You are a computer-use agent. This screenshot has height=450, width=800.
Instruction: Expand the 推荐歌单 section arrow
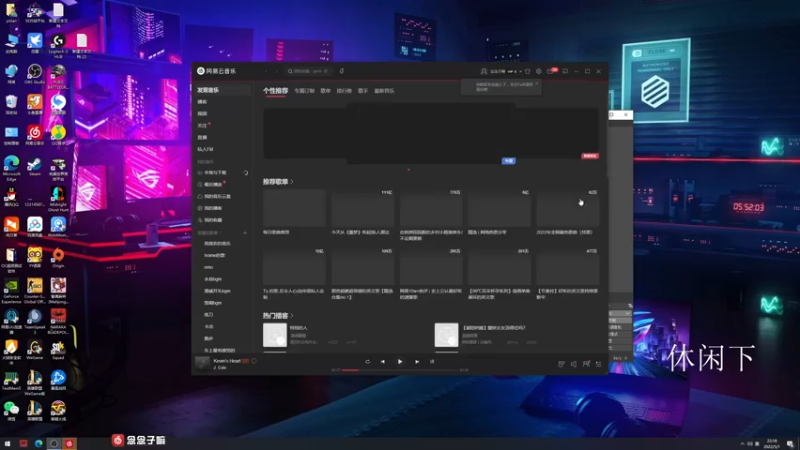[x=292, y=182]
